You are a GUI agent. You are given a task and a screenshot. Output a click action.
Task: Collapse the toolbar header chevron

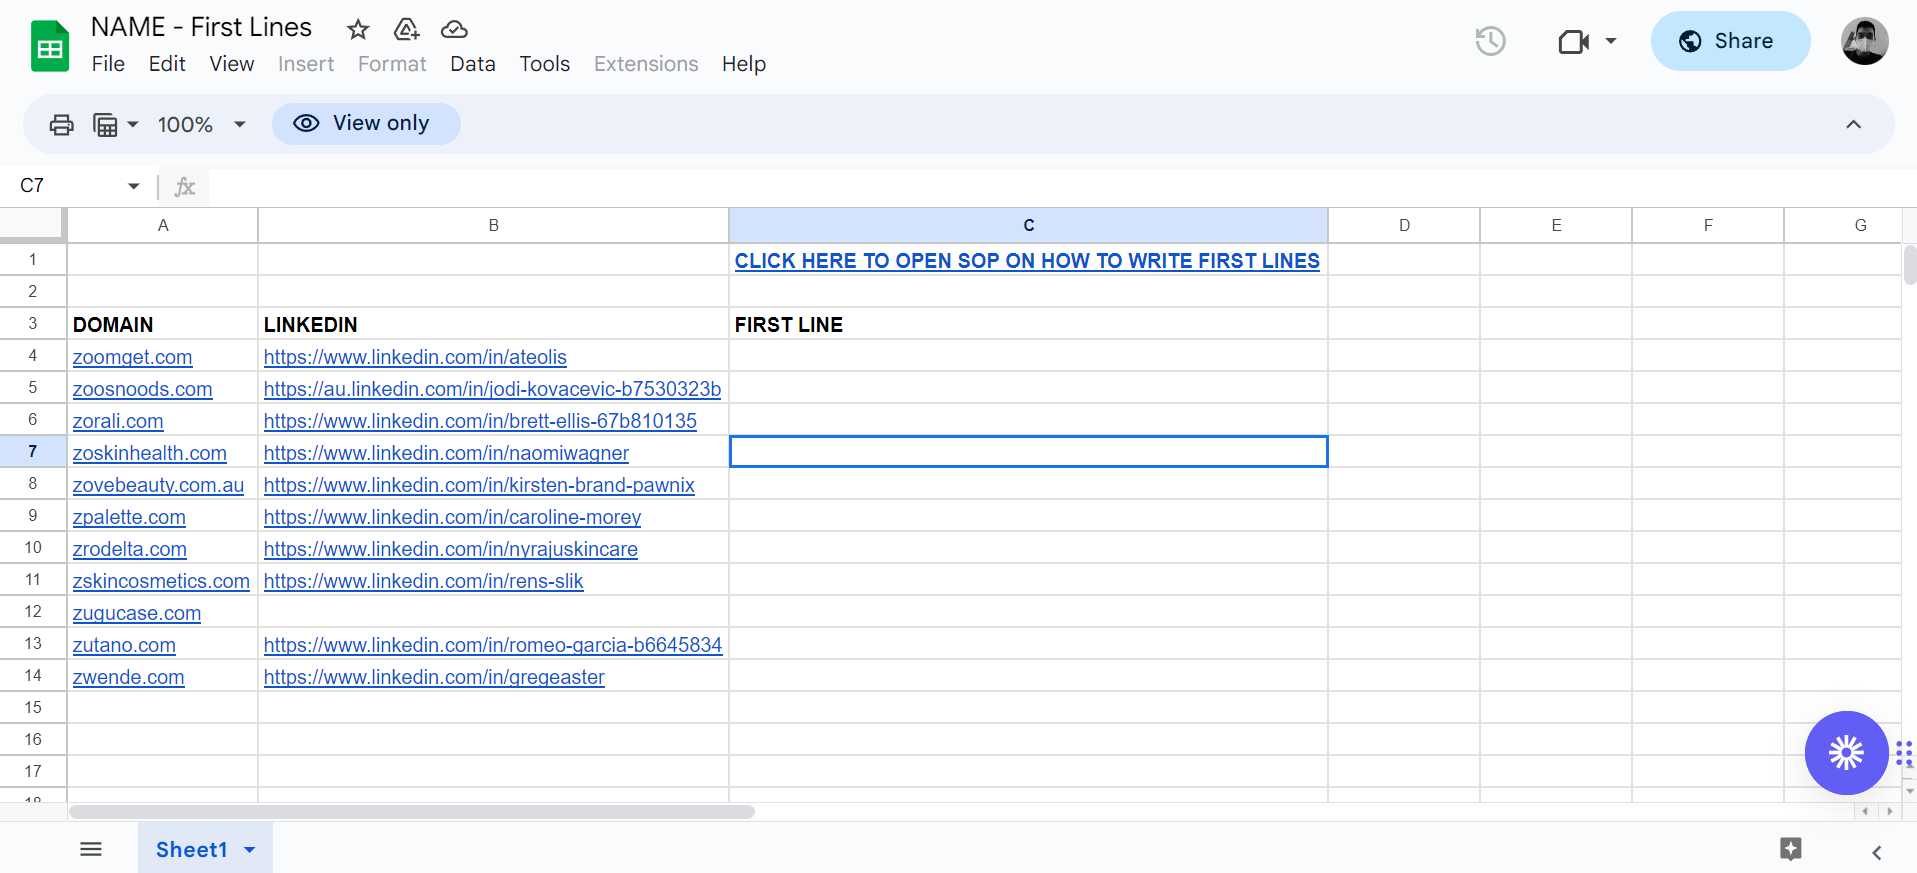[1853, 124]
